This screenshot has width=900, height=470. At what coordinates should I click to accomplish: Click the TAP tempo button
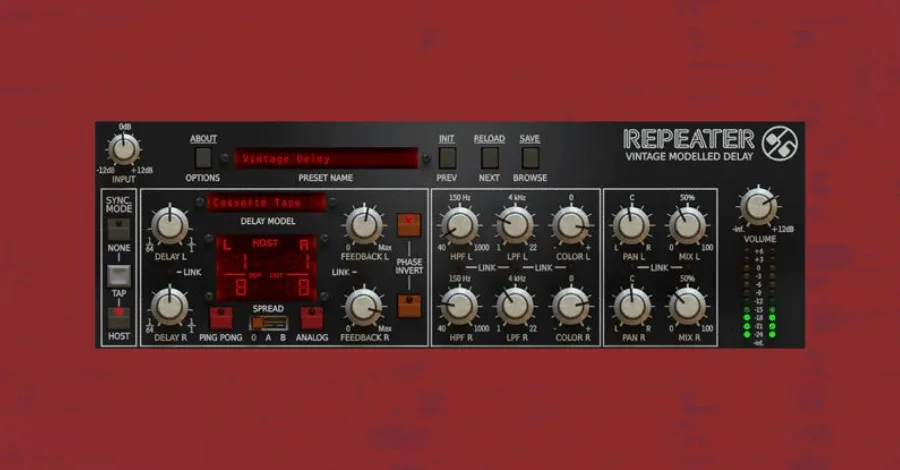119,276
